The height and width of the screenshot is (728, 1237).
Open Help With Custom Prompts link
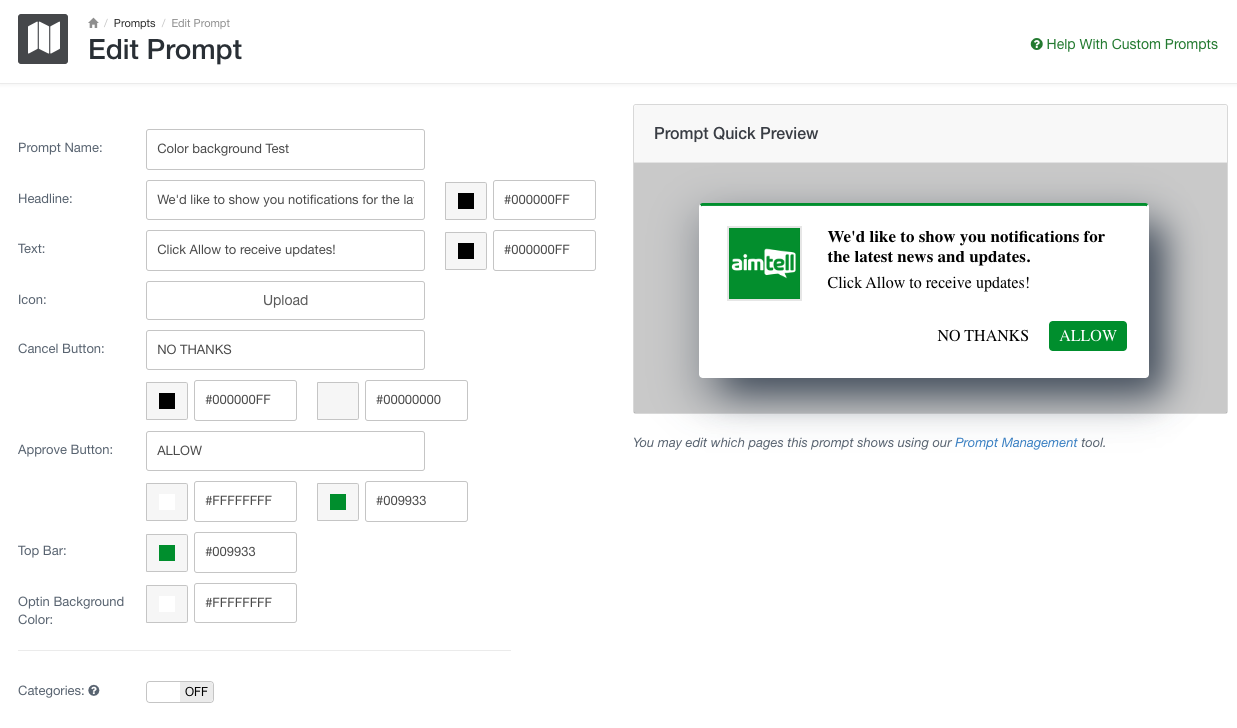coord(1124,44)
